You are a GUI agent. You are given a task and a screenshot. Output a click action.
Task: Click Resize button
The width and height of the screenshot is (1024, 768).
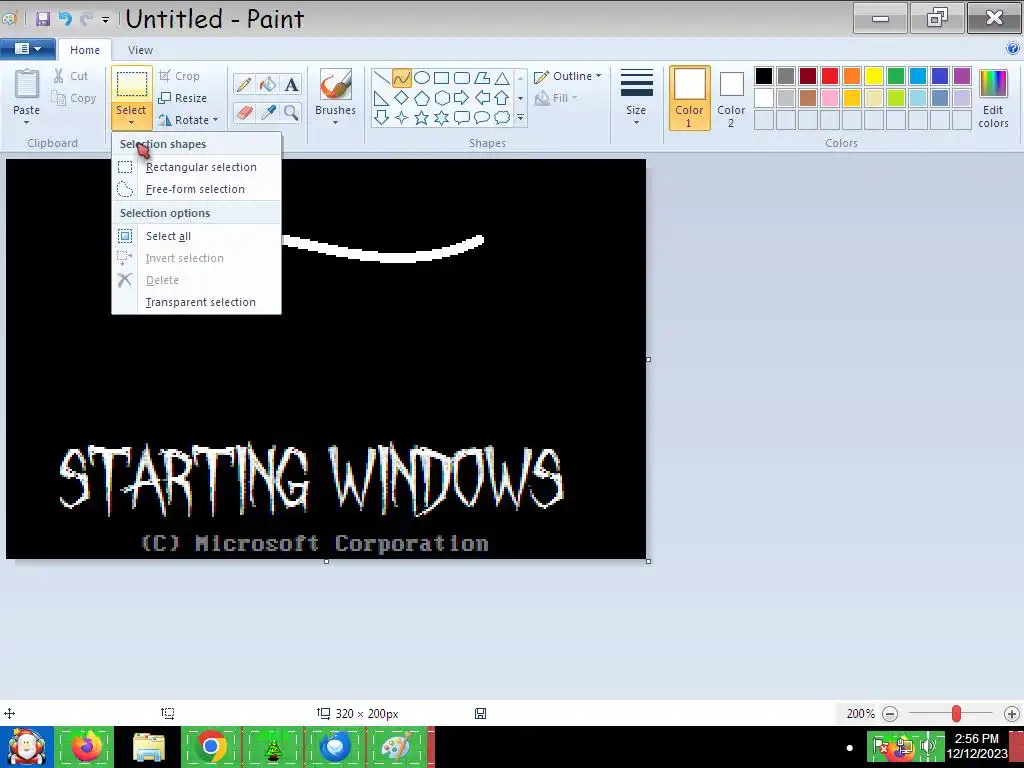(x=183, y=98)
